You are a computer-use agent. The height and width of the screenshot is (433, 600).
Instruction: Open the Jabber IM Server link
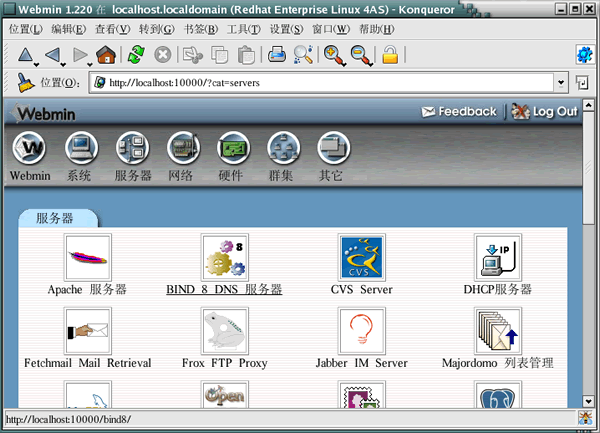pyautogui.click(x=362, y=363)
